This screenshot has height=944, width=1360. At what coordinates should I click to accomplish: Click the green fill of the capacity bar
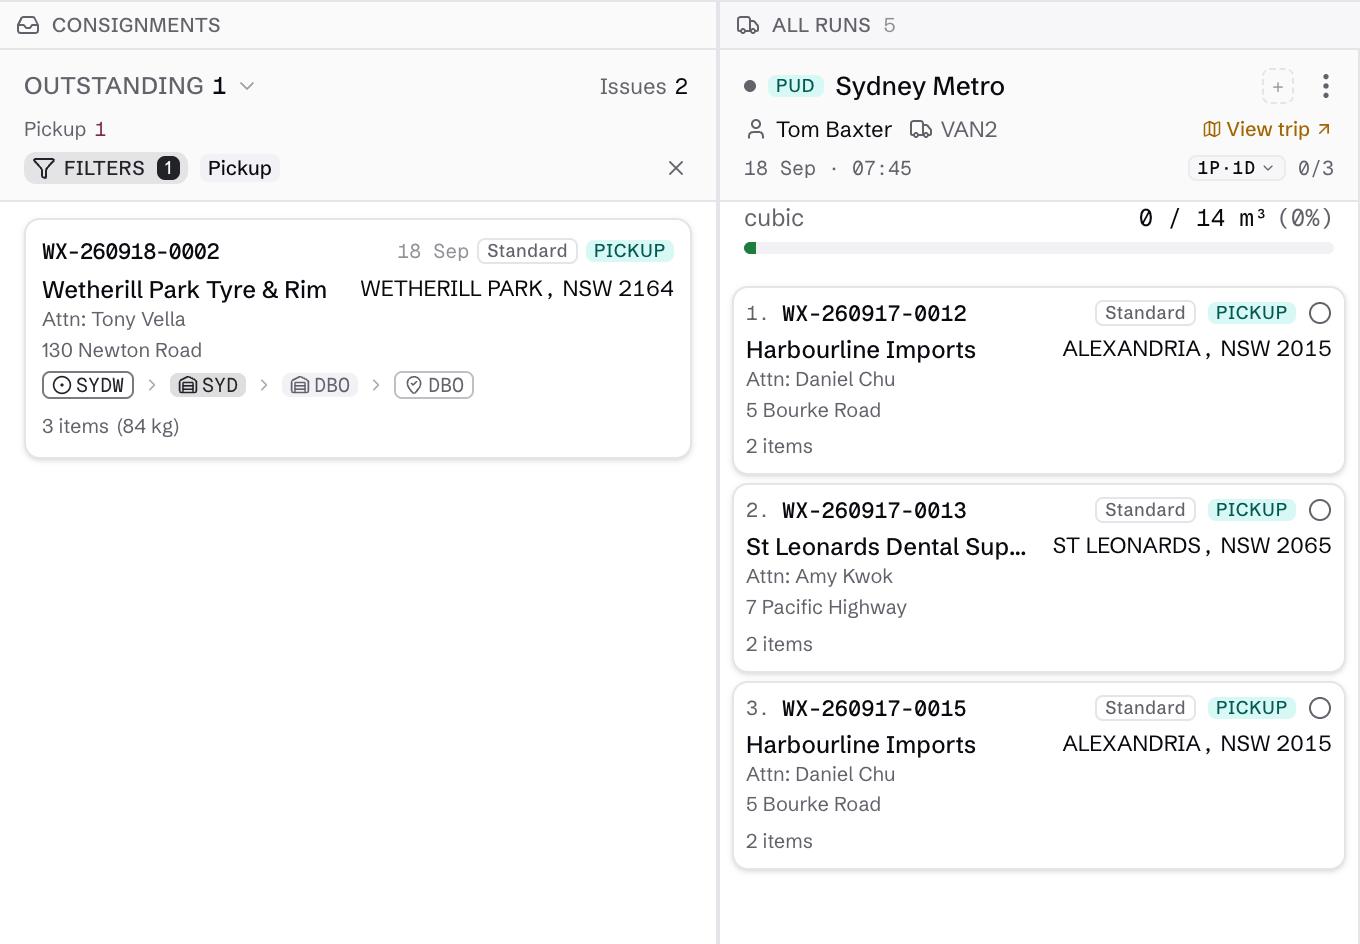pyautogui.click(x=750, y=248)
